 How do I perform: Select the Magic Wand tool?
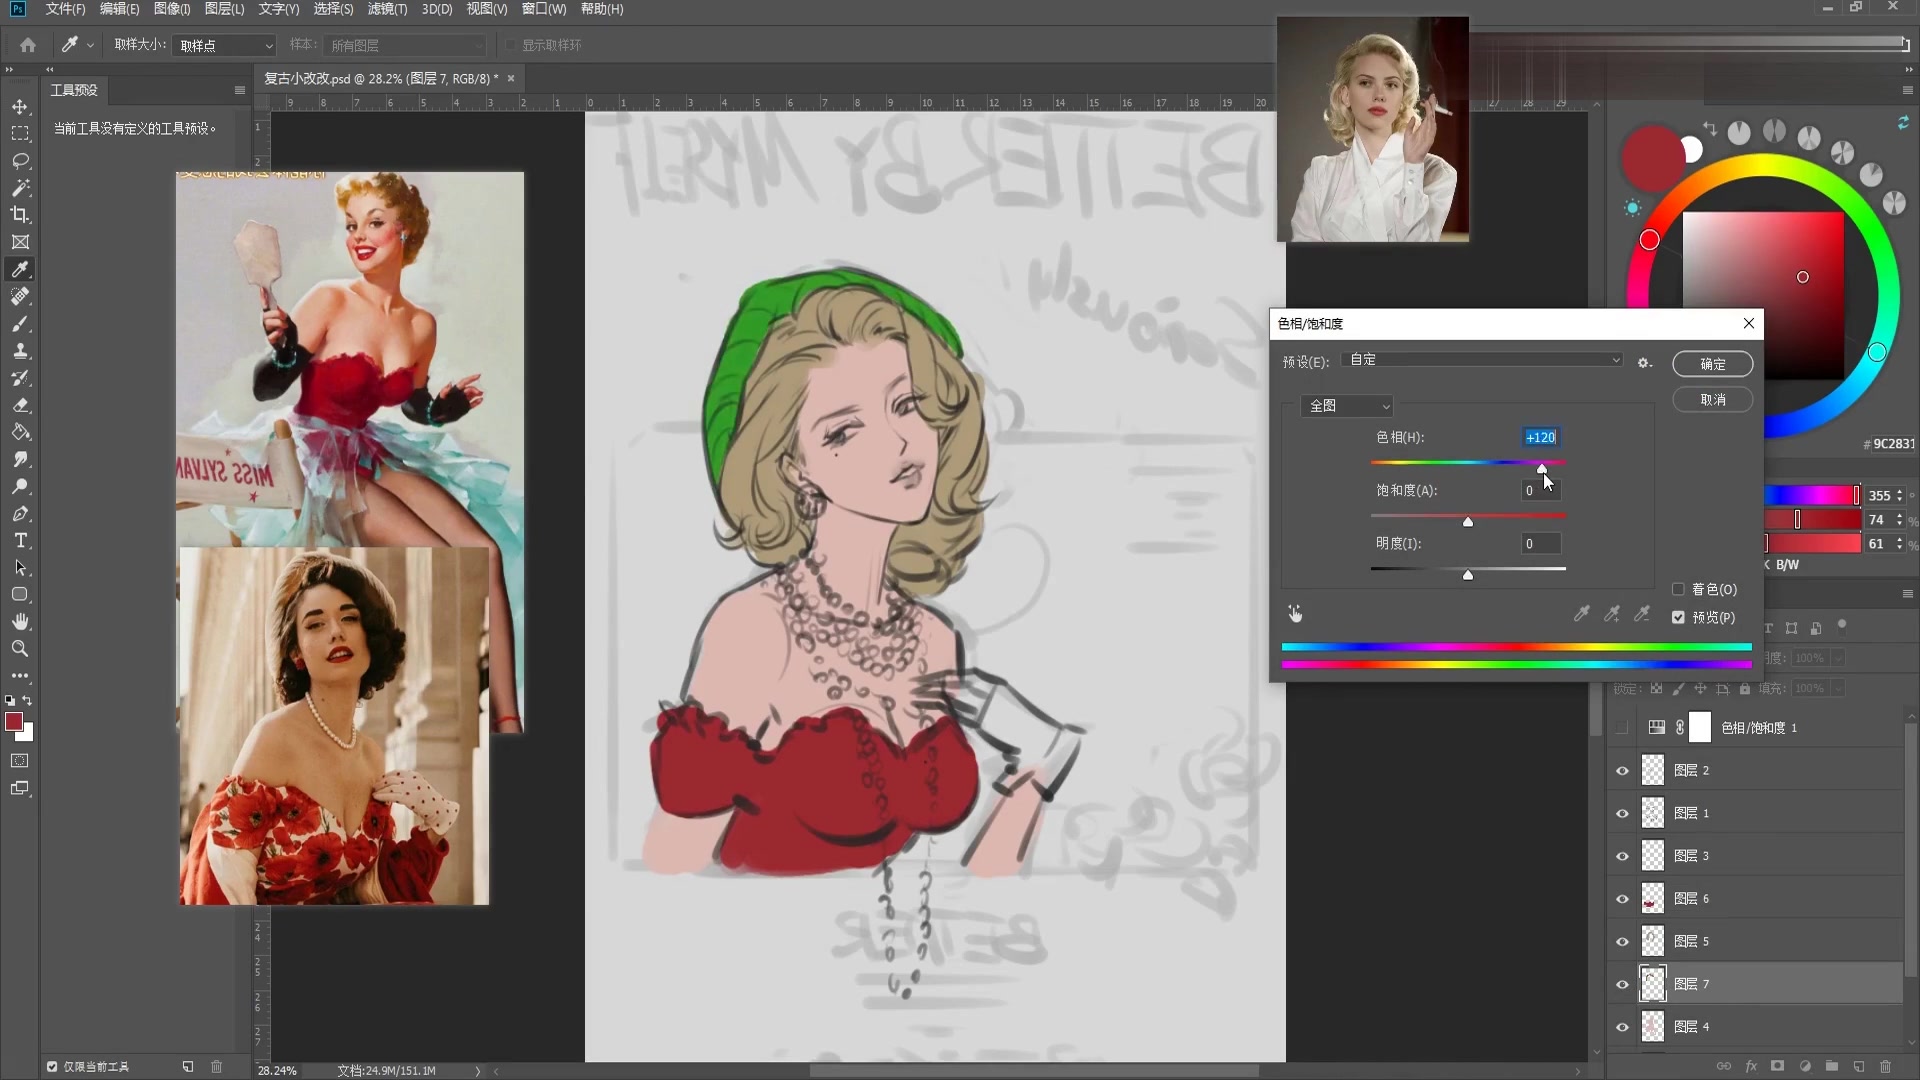20,188
